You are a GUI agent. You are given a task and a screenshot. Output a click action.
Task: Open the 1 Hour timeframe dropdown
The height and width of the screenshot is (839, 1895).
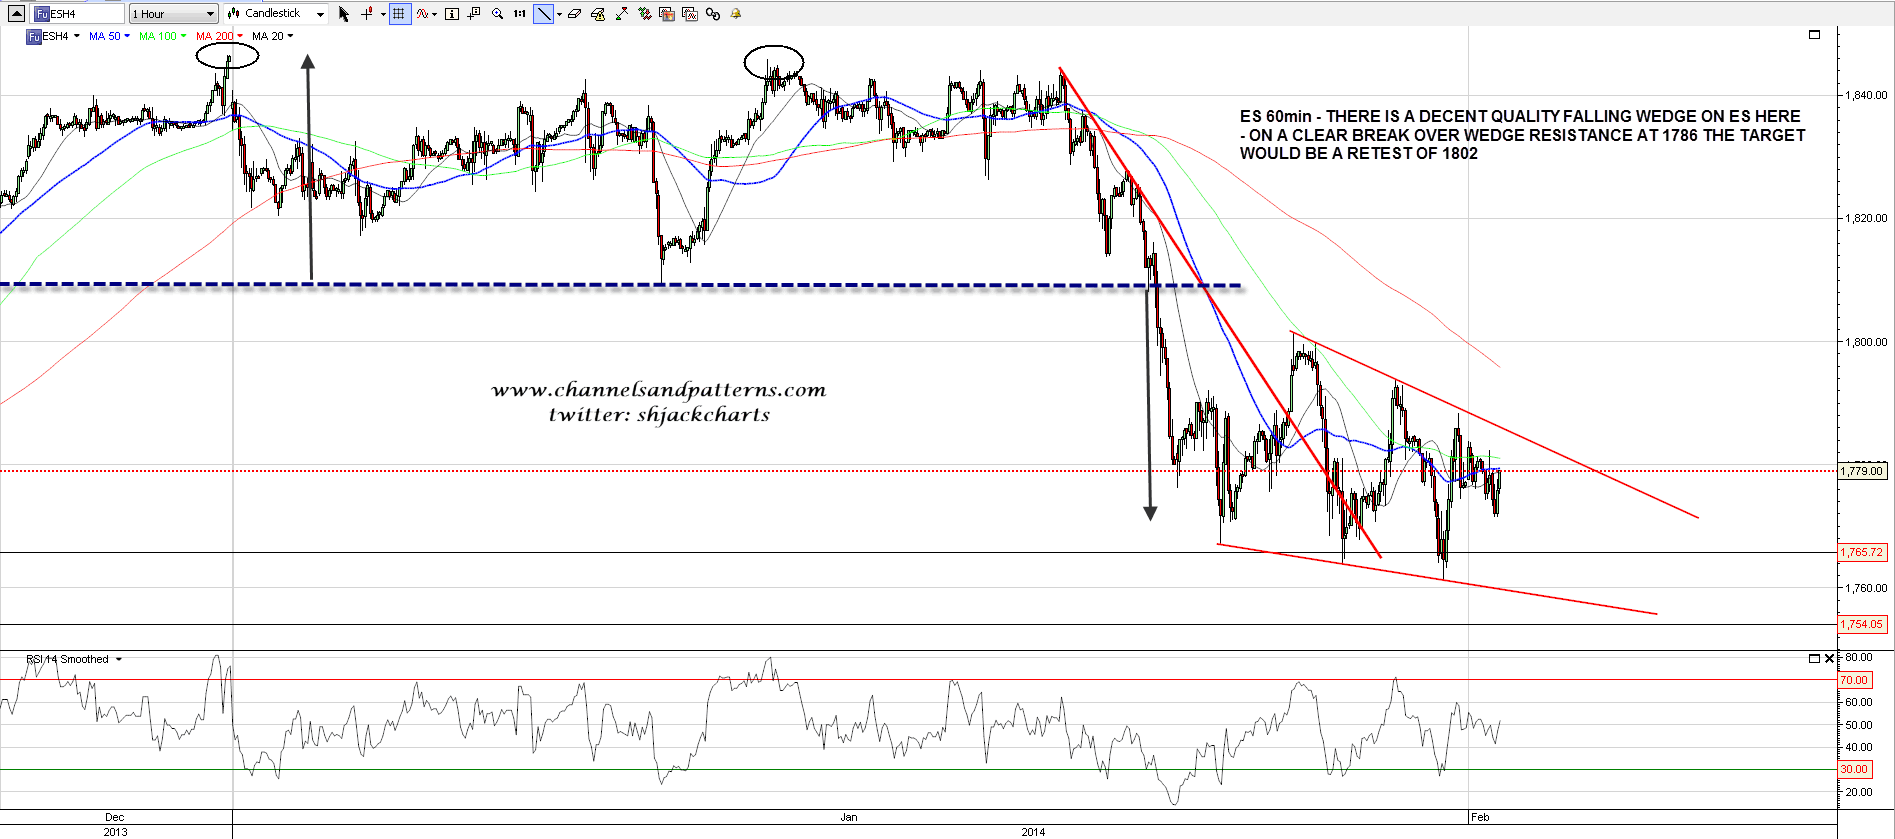[x=173, y=14]
